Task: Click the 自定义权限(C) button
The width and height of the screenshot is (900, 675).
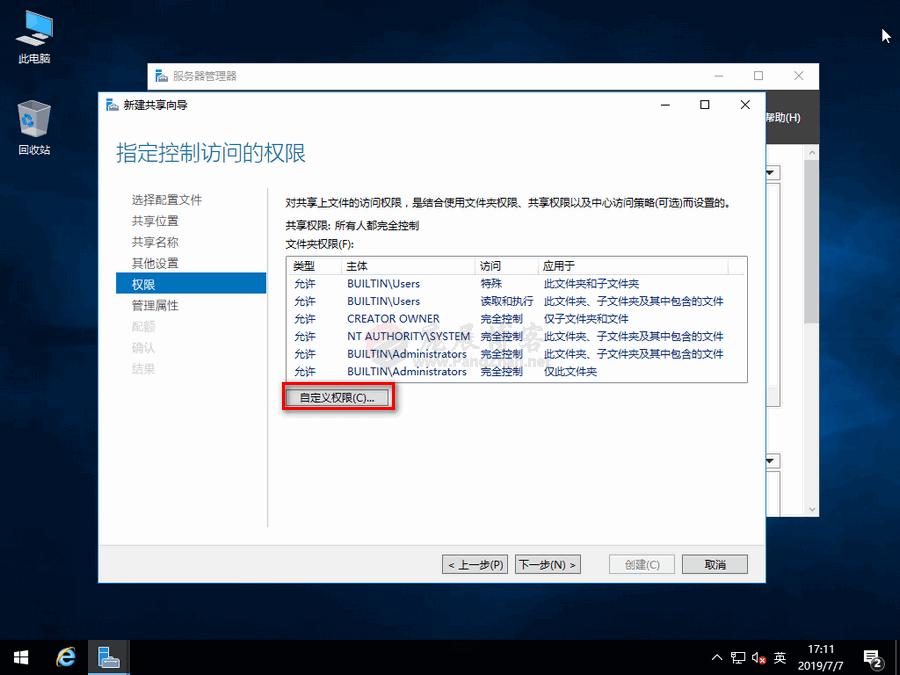Action: tap(338, 397)
